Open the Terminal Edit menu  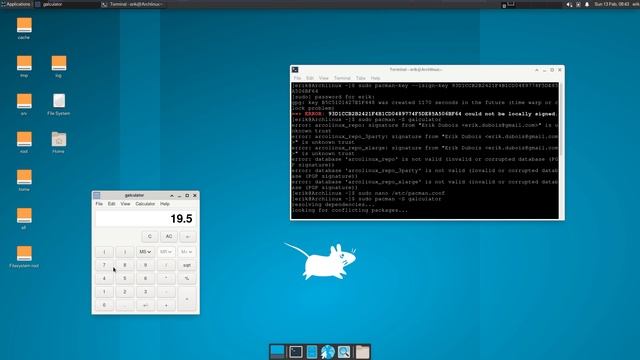(310, 78)
